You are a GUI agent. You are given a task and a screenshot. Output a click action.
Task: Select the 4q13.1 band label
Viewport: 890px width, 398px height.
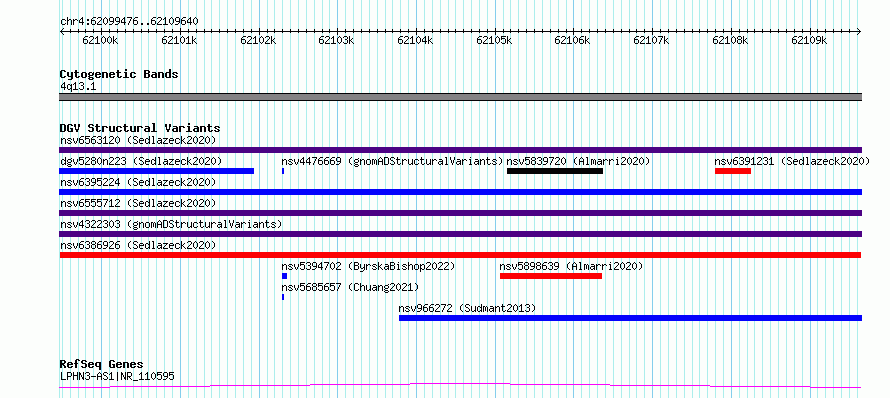pyautogui.click(x=77, y=86)
